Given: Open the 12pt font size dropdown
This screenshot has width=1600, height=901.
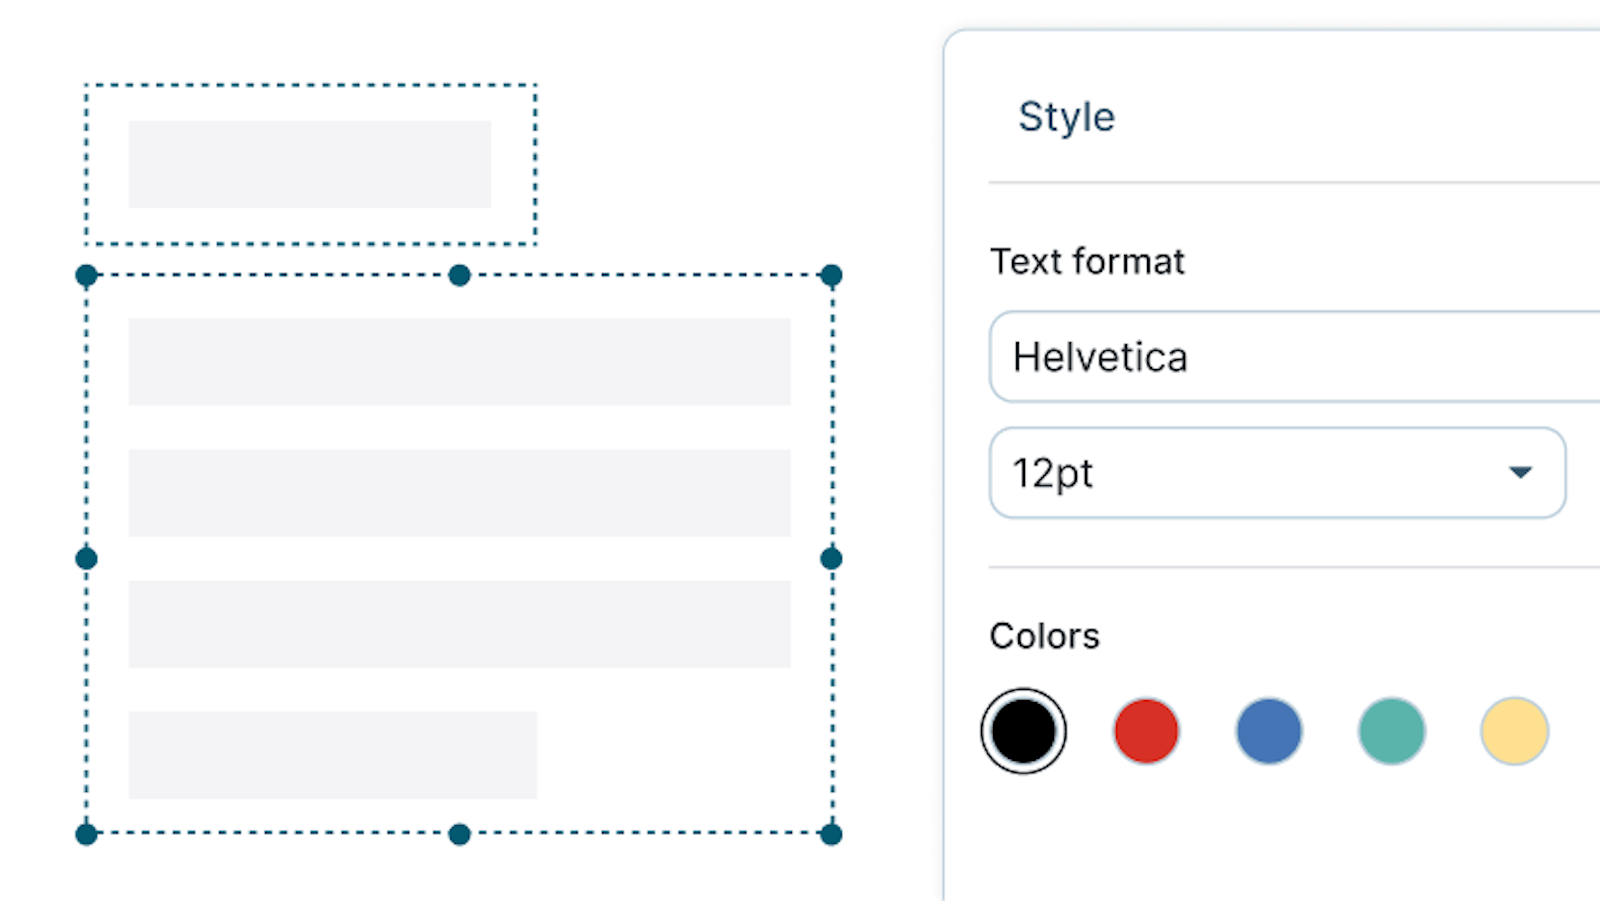Looking at the screenshot, I should click(x=1250, y=473).
